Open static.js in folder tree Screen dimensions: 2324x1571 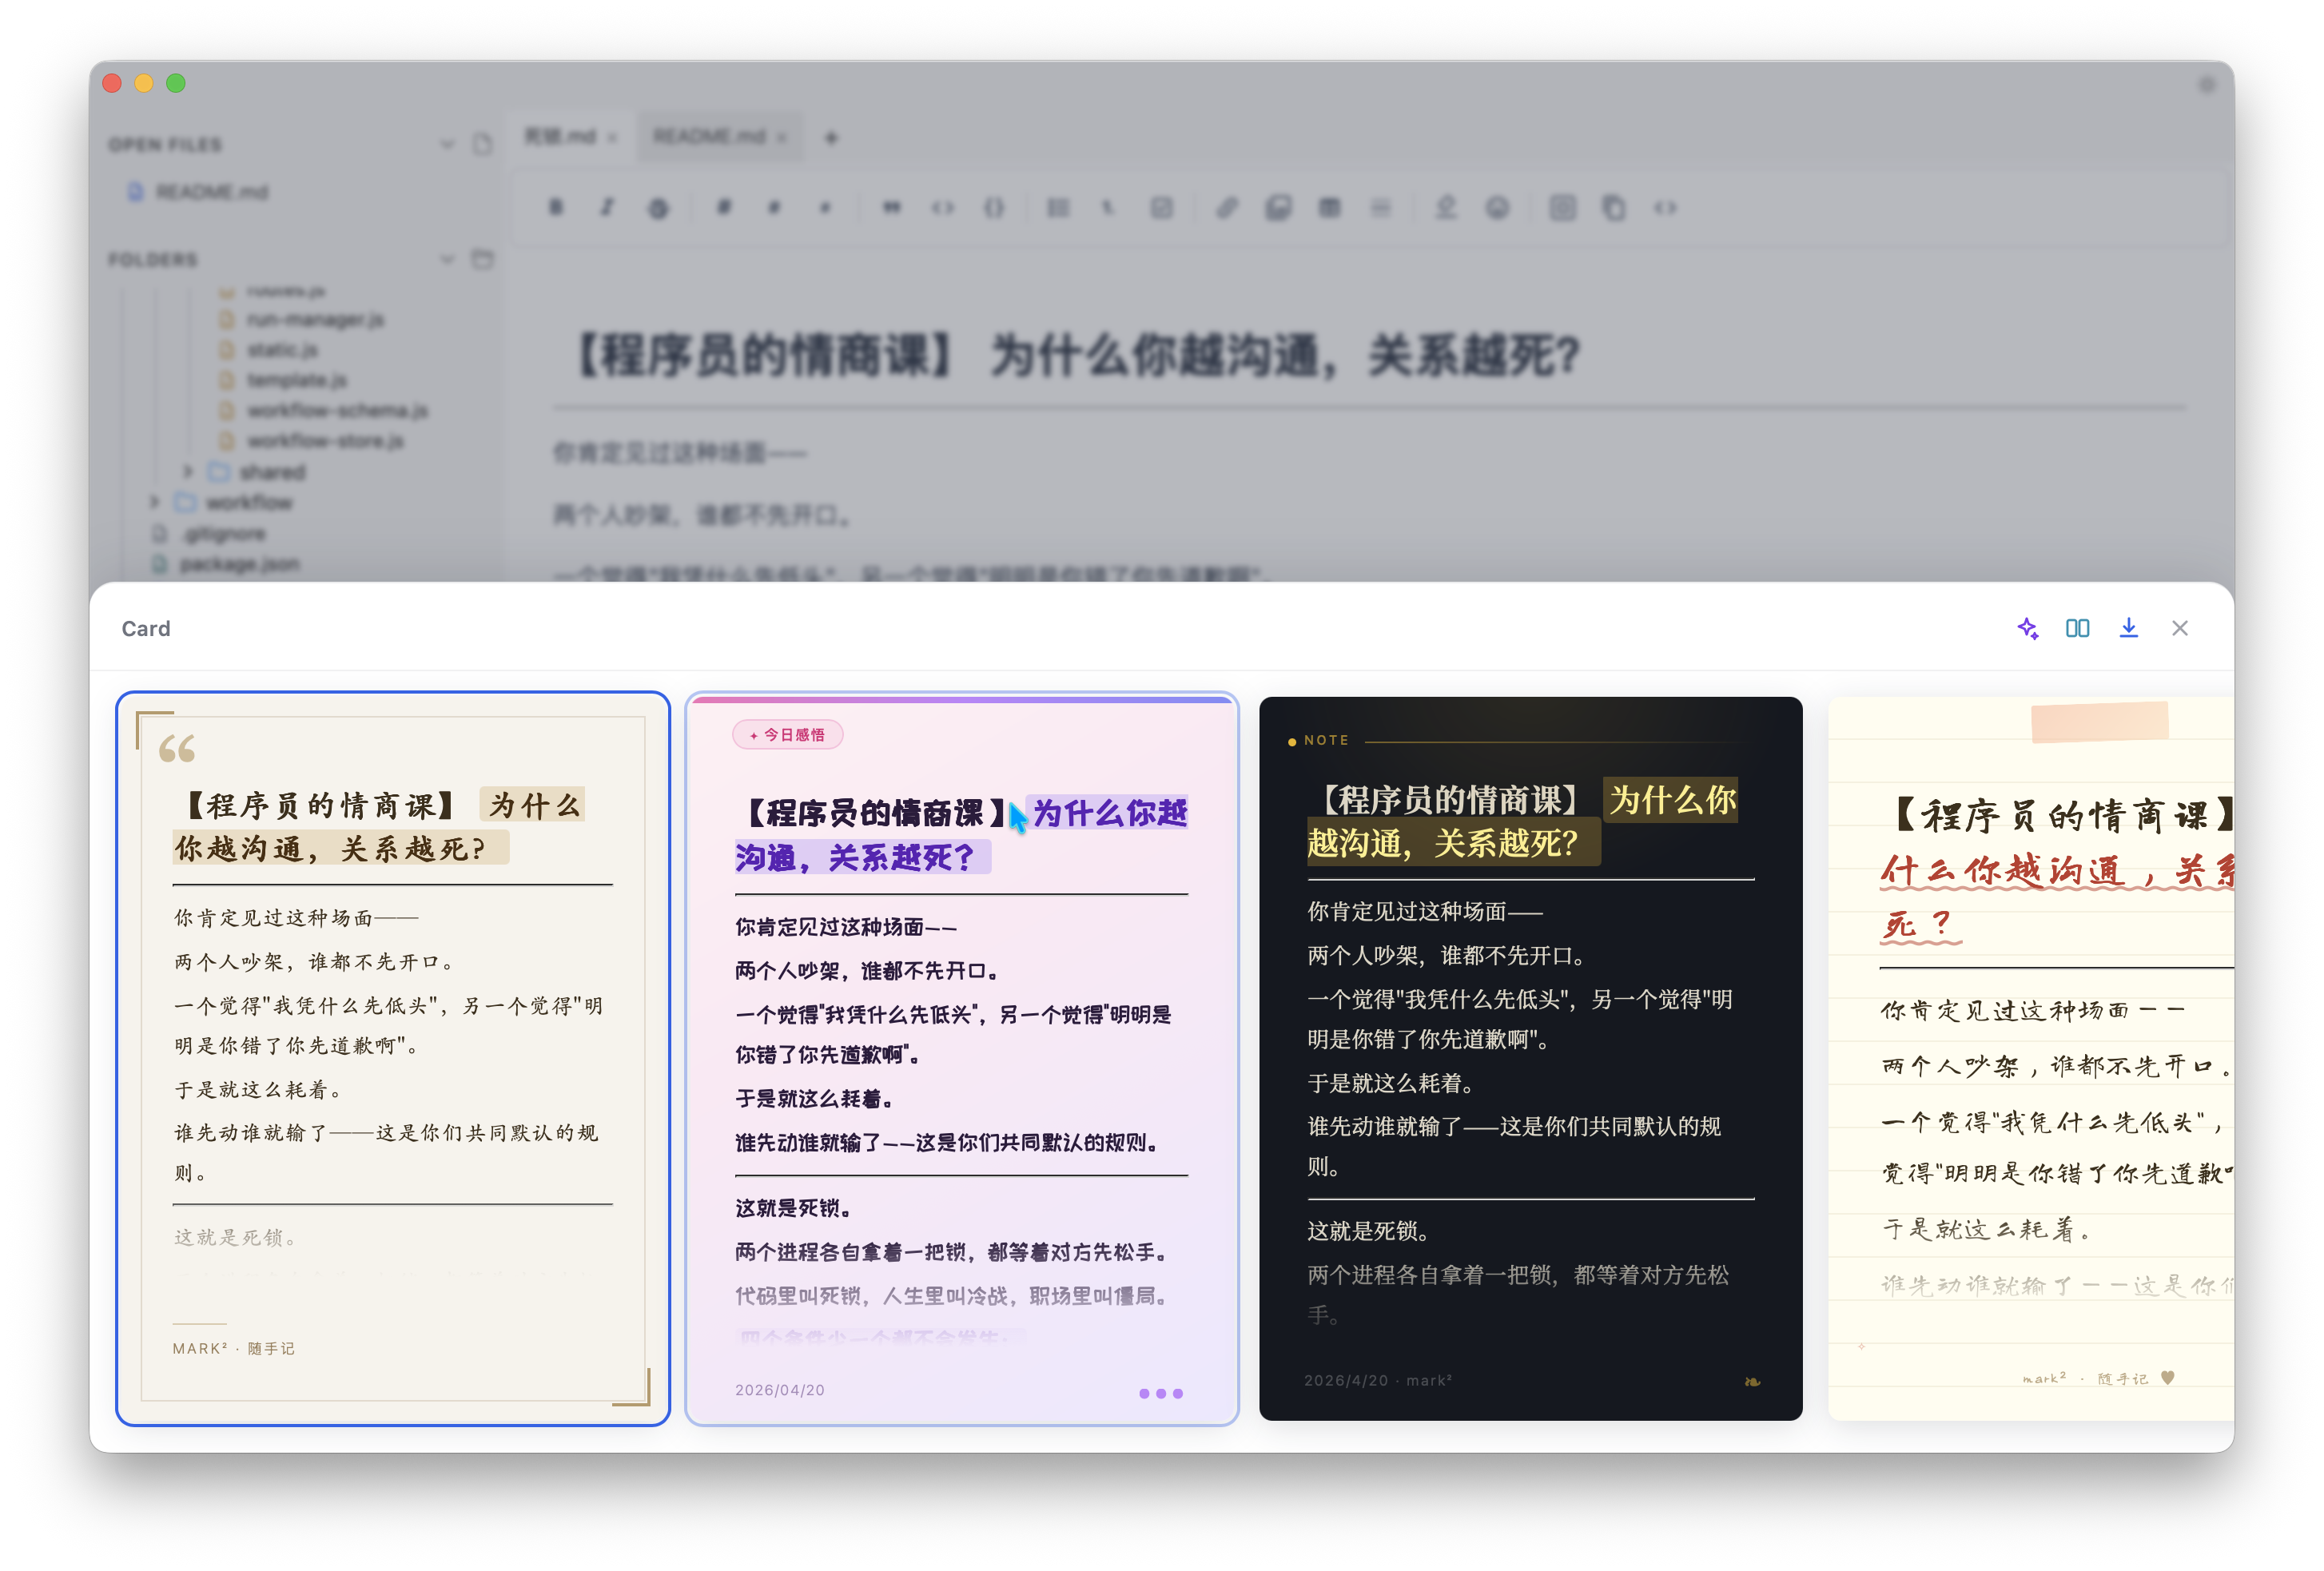click(x=281, y=349)
